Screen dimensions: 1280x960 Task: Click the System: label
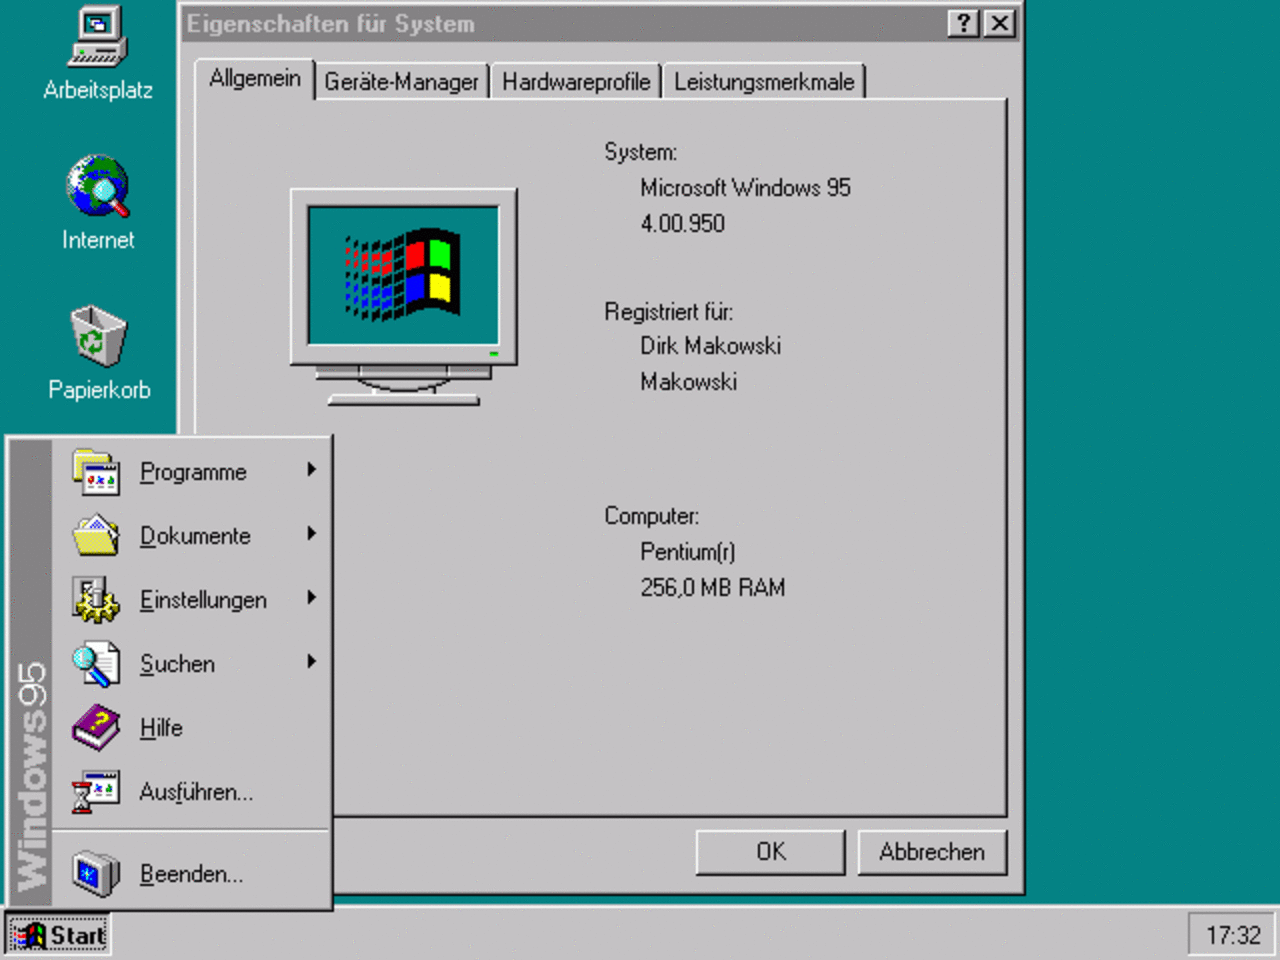[640, 152]
